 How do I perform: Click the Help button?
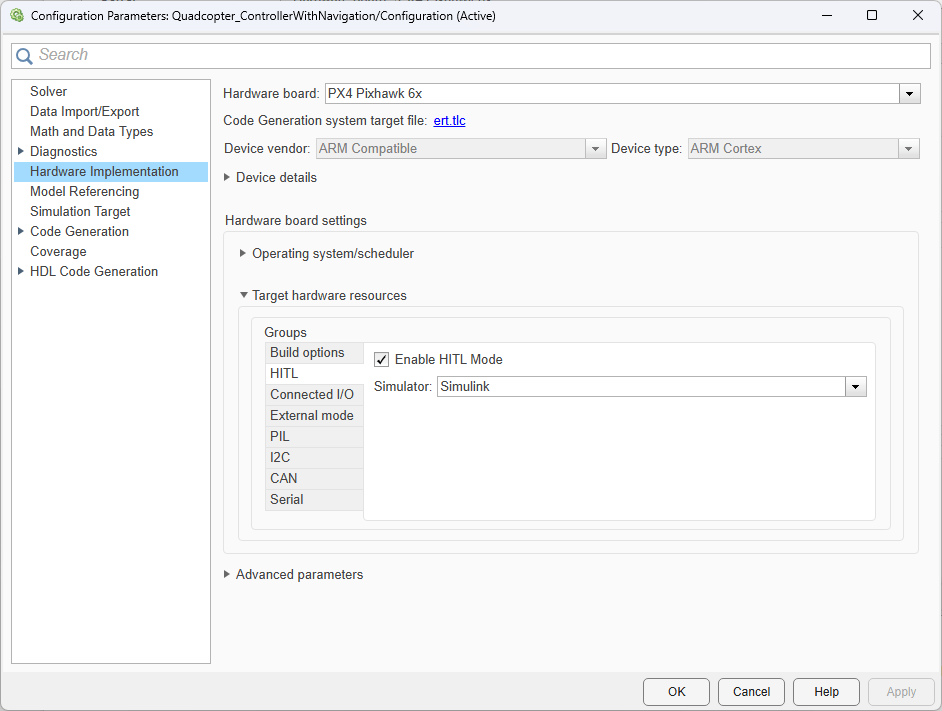(x=827, y=692)
